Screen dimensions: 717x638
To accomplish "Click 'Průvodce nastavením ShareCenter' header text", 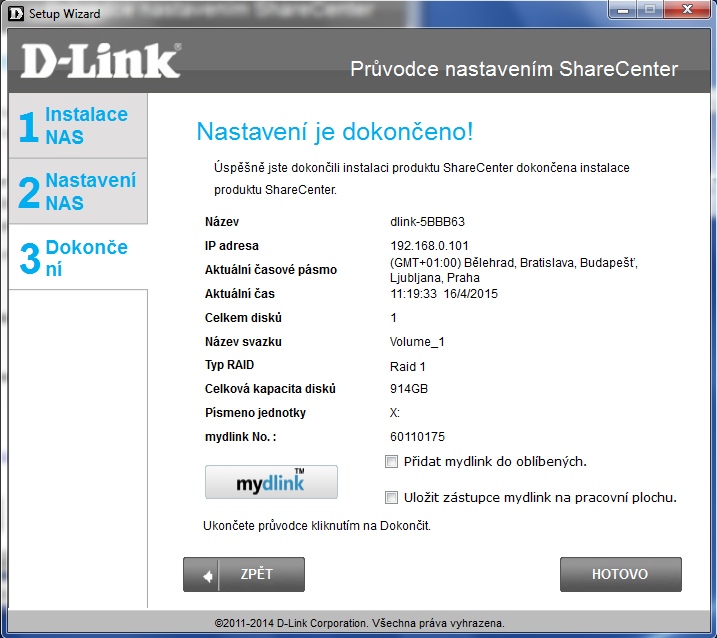I will (x=514, y=69).
